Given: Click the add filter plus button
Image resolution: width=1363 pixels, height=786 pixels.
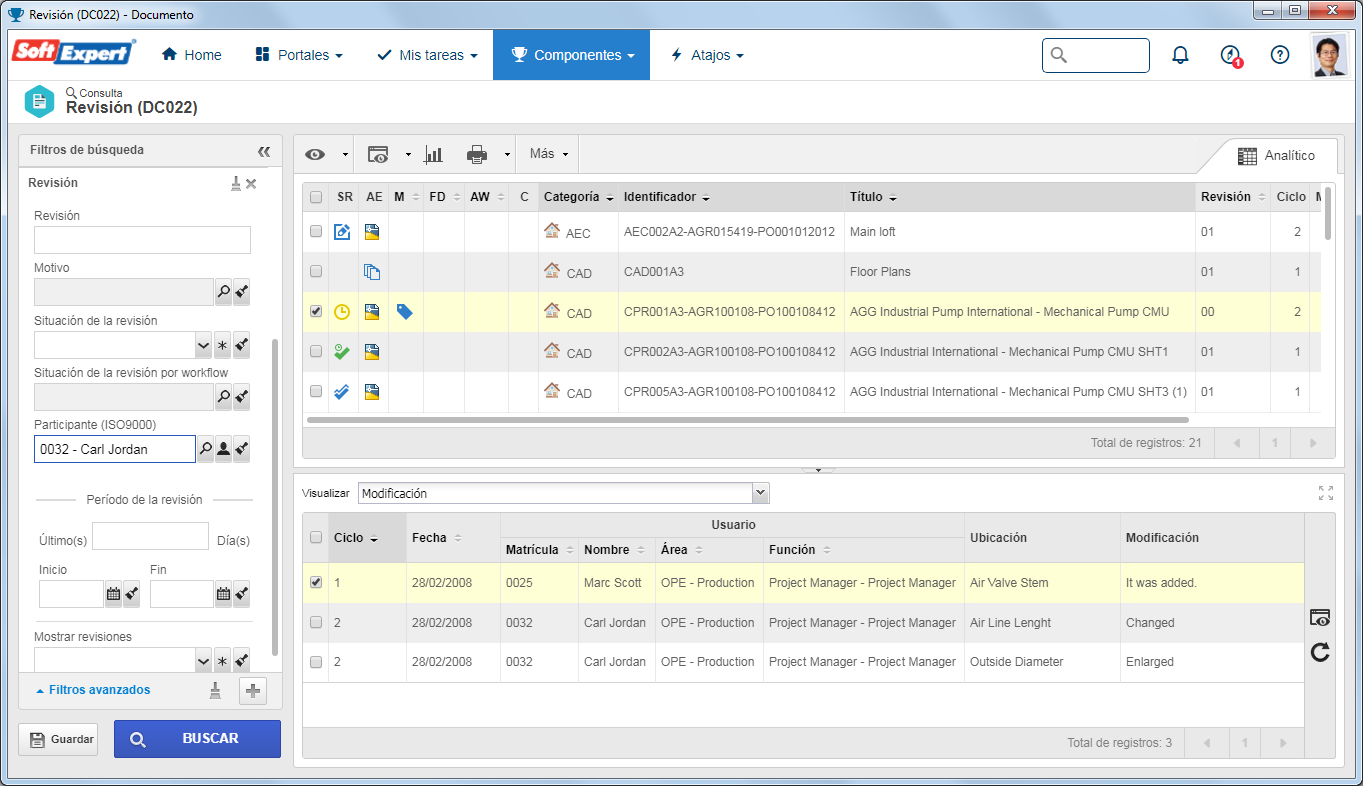Looking at the screenshot, I should (x=253, y=690).
